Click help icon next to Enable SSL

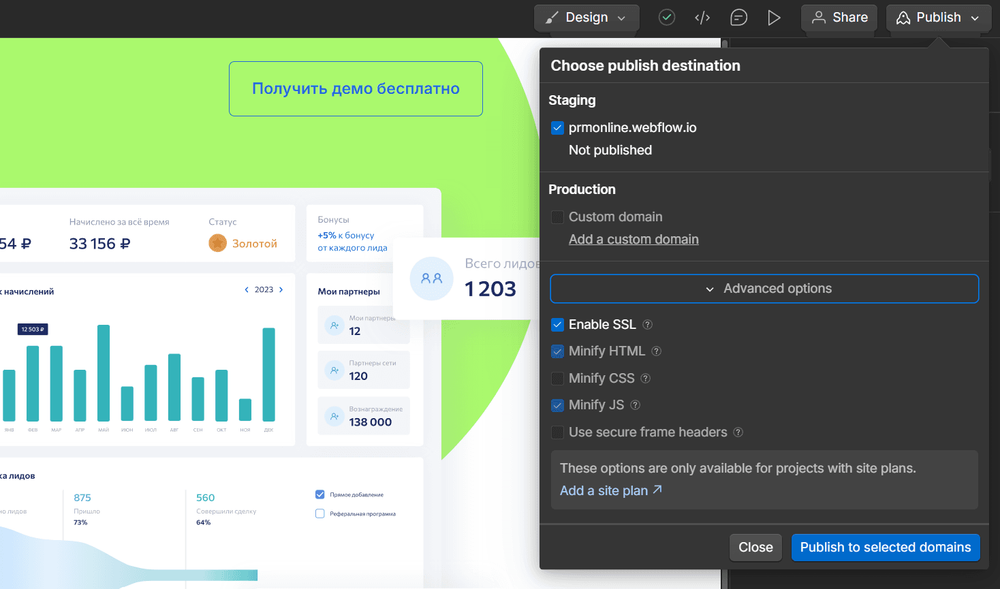click(x=648, y=325)
